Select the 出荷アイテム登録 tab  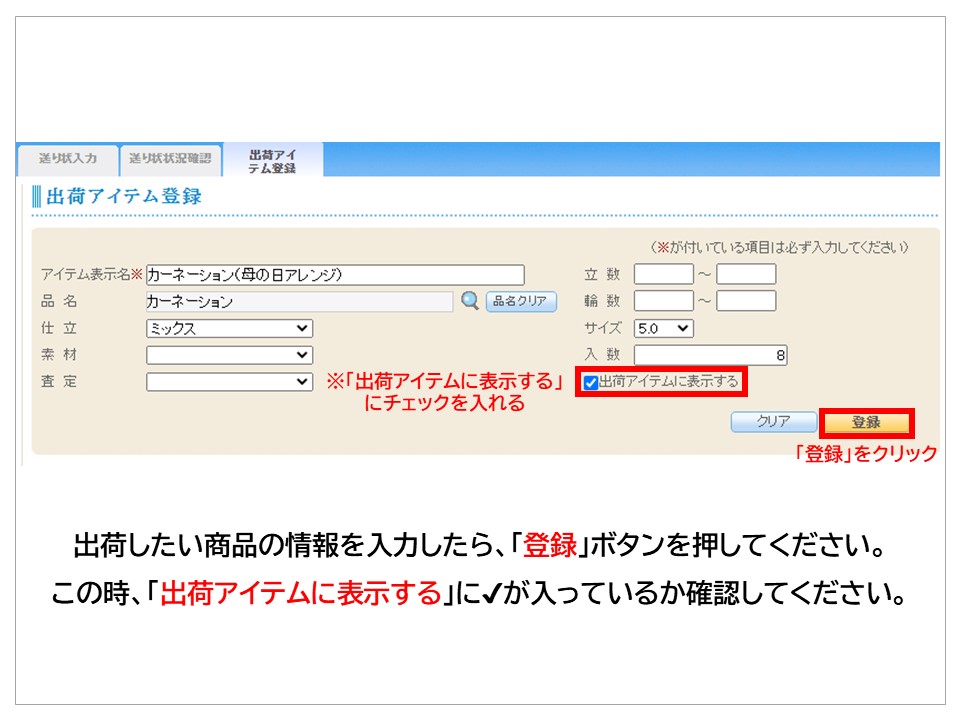click(272, 160)
